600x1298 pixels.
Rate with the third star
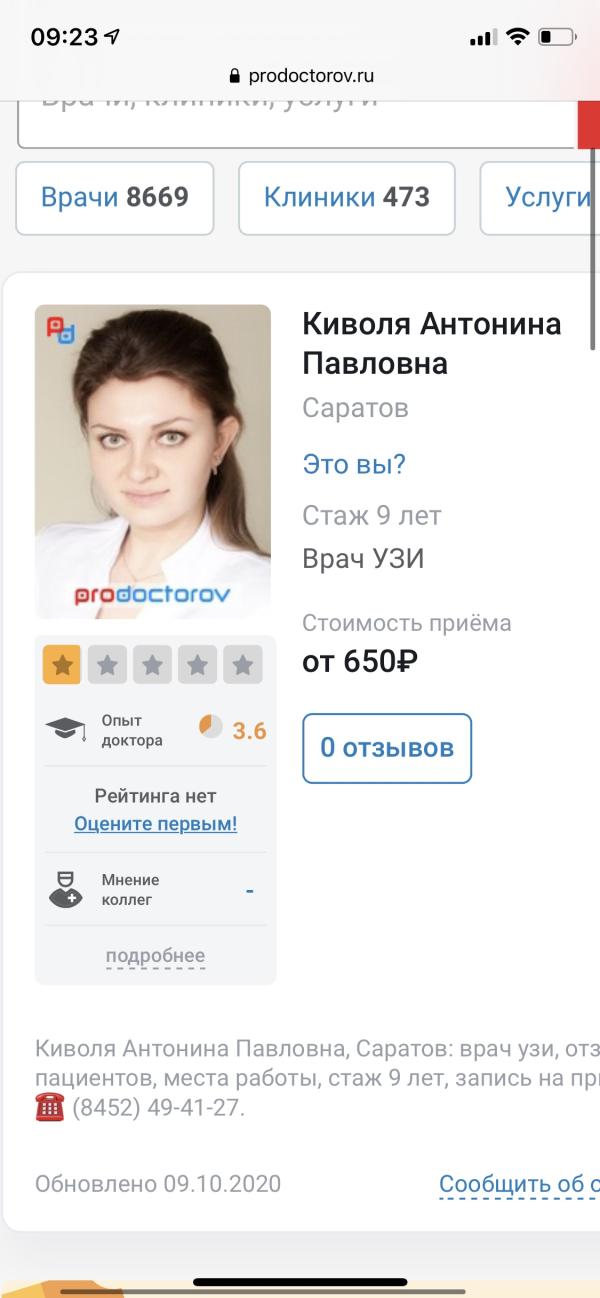pos(152,665)
